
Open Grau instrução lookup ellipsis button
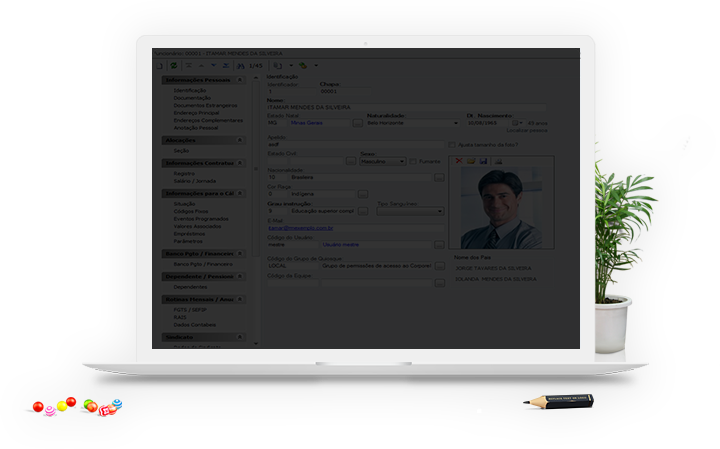coord(363,211)
